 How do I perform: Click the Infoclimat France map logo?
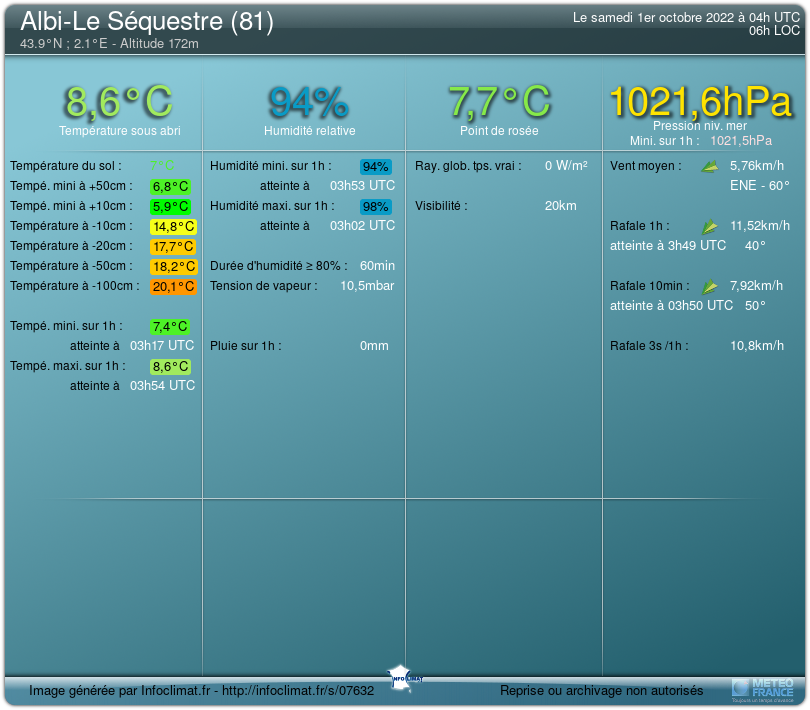point(405,675)
